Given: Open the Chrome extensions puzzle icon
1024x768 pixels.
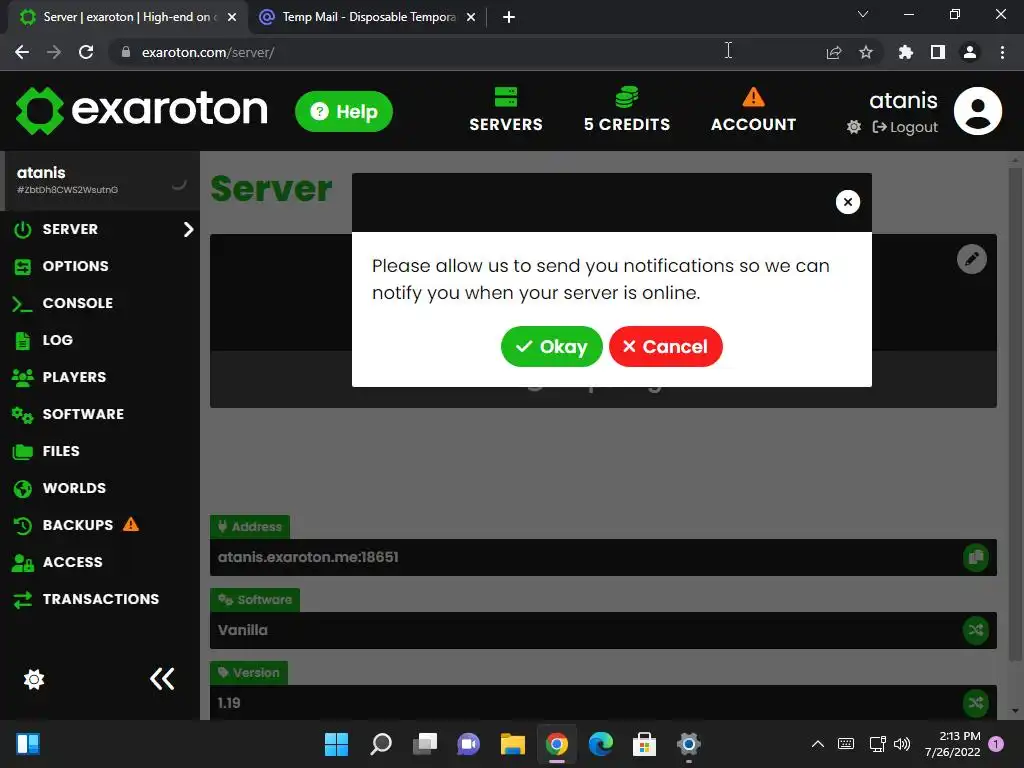Looking at the screenshot, I should click(x=905, y=52).
